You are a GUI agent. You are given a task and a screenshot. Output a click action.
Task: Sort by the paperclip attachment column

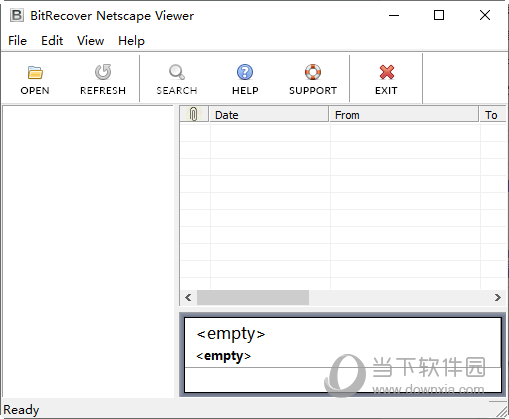194,114
